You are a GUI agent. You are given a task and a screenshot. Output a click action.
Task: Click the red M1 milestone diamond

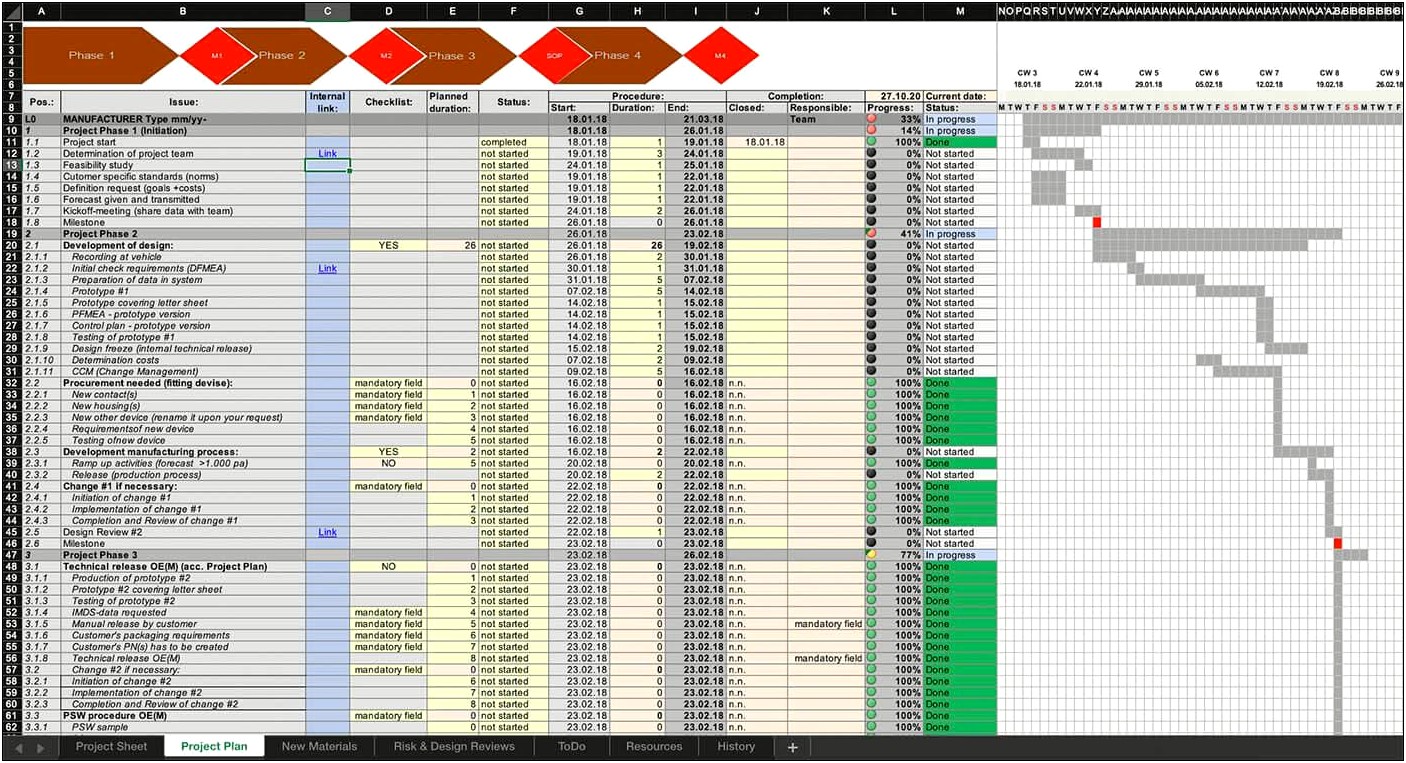pos(217,56)
